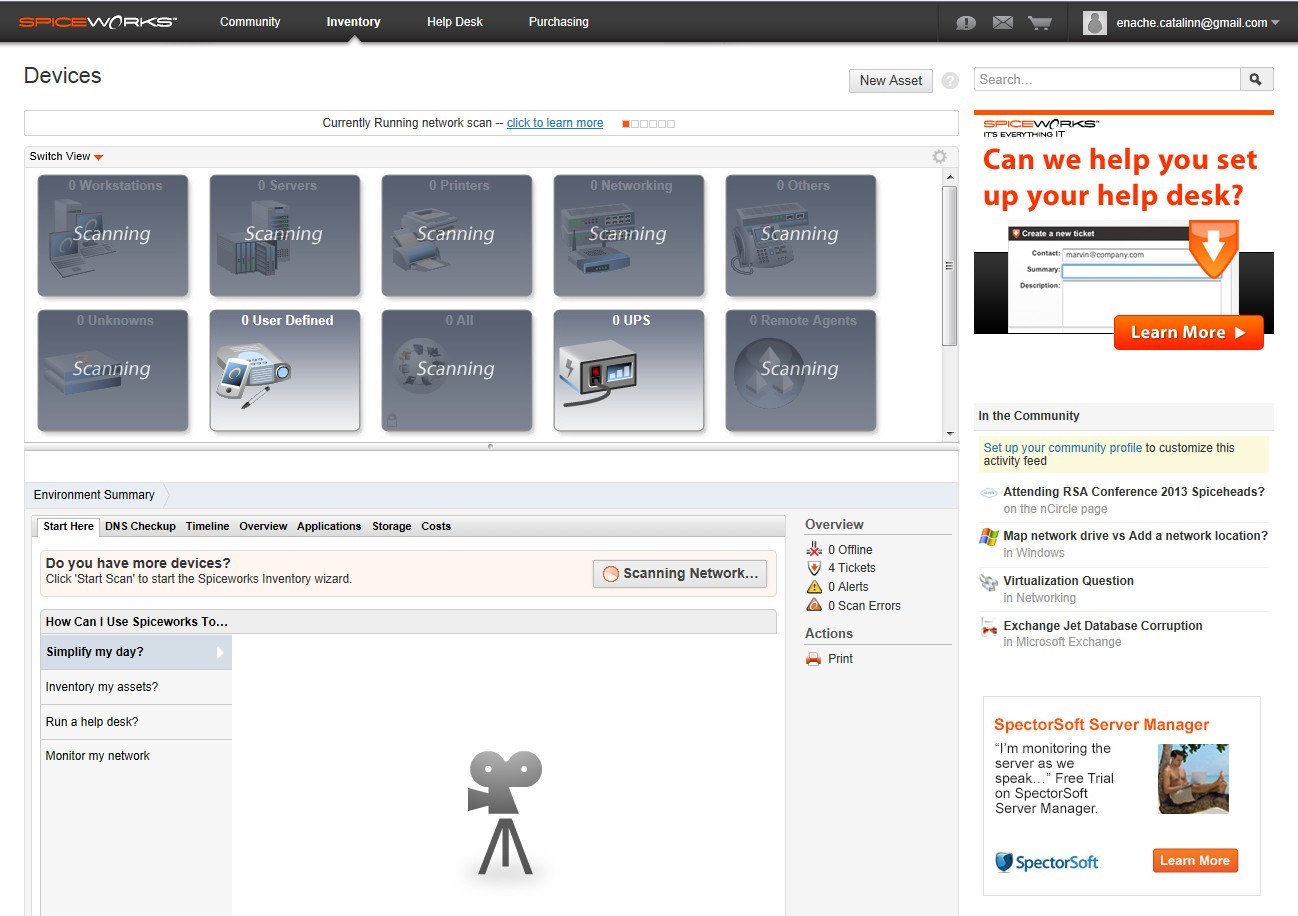Play the video camera placeholder

coord(504,812)
